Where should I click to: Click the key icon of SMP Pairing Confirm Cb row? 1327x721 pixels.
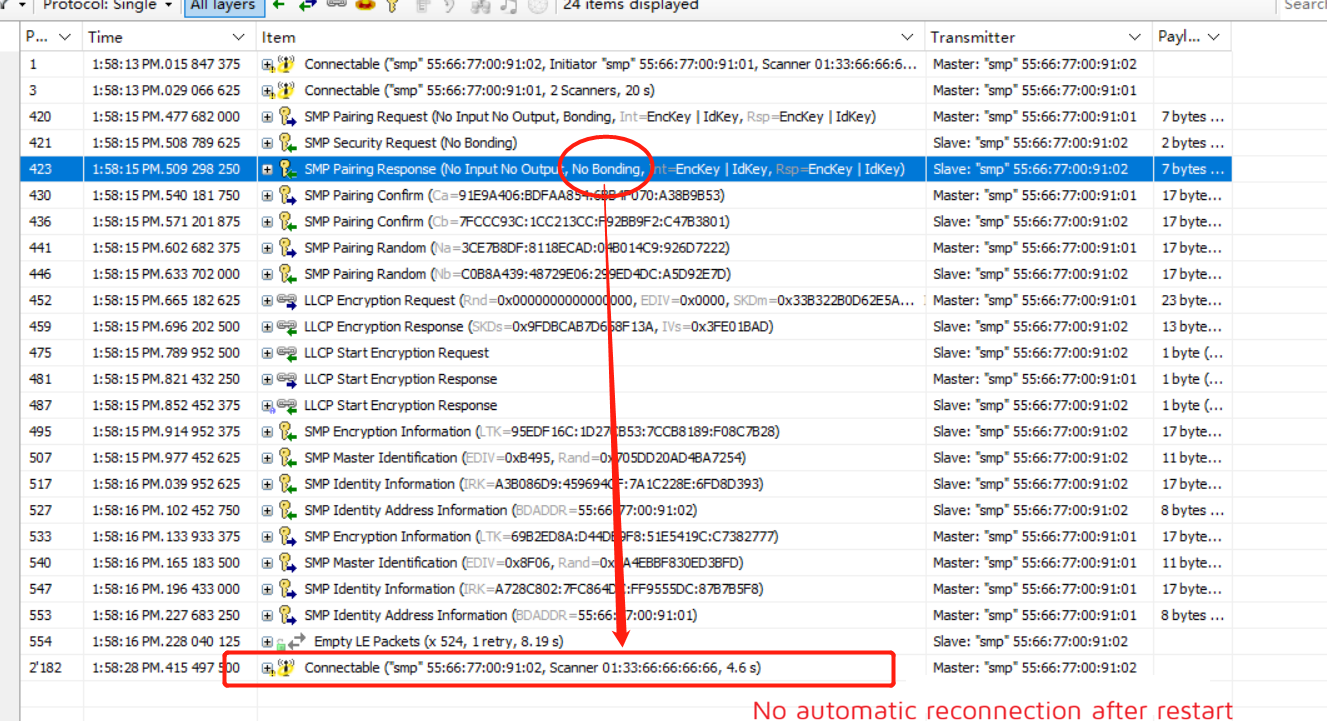287,222
